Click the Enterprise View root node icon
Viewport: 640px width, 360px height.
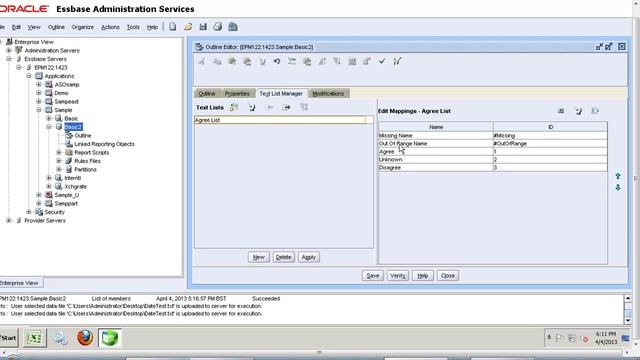click(x=9, y=42)
